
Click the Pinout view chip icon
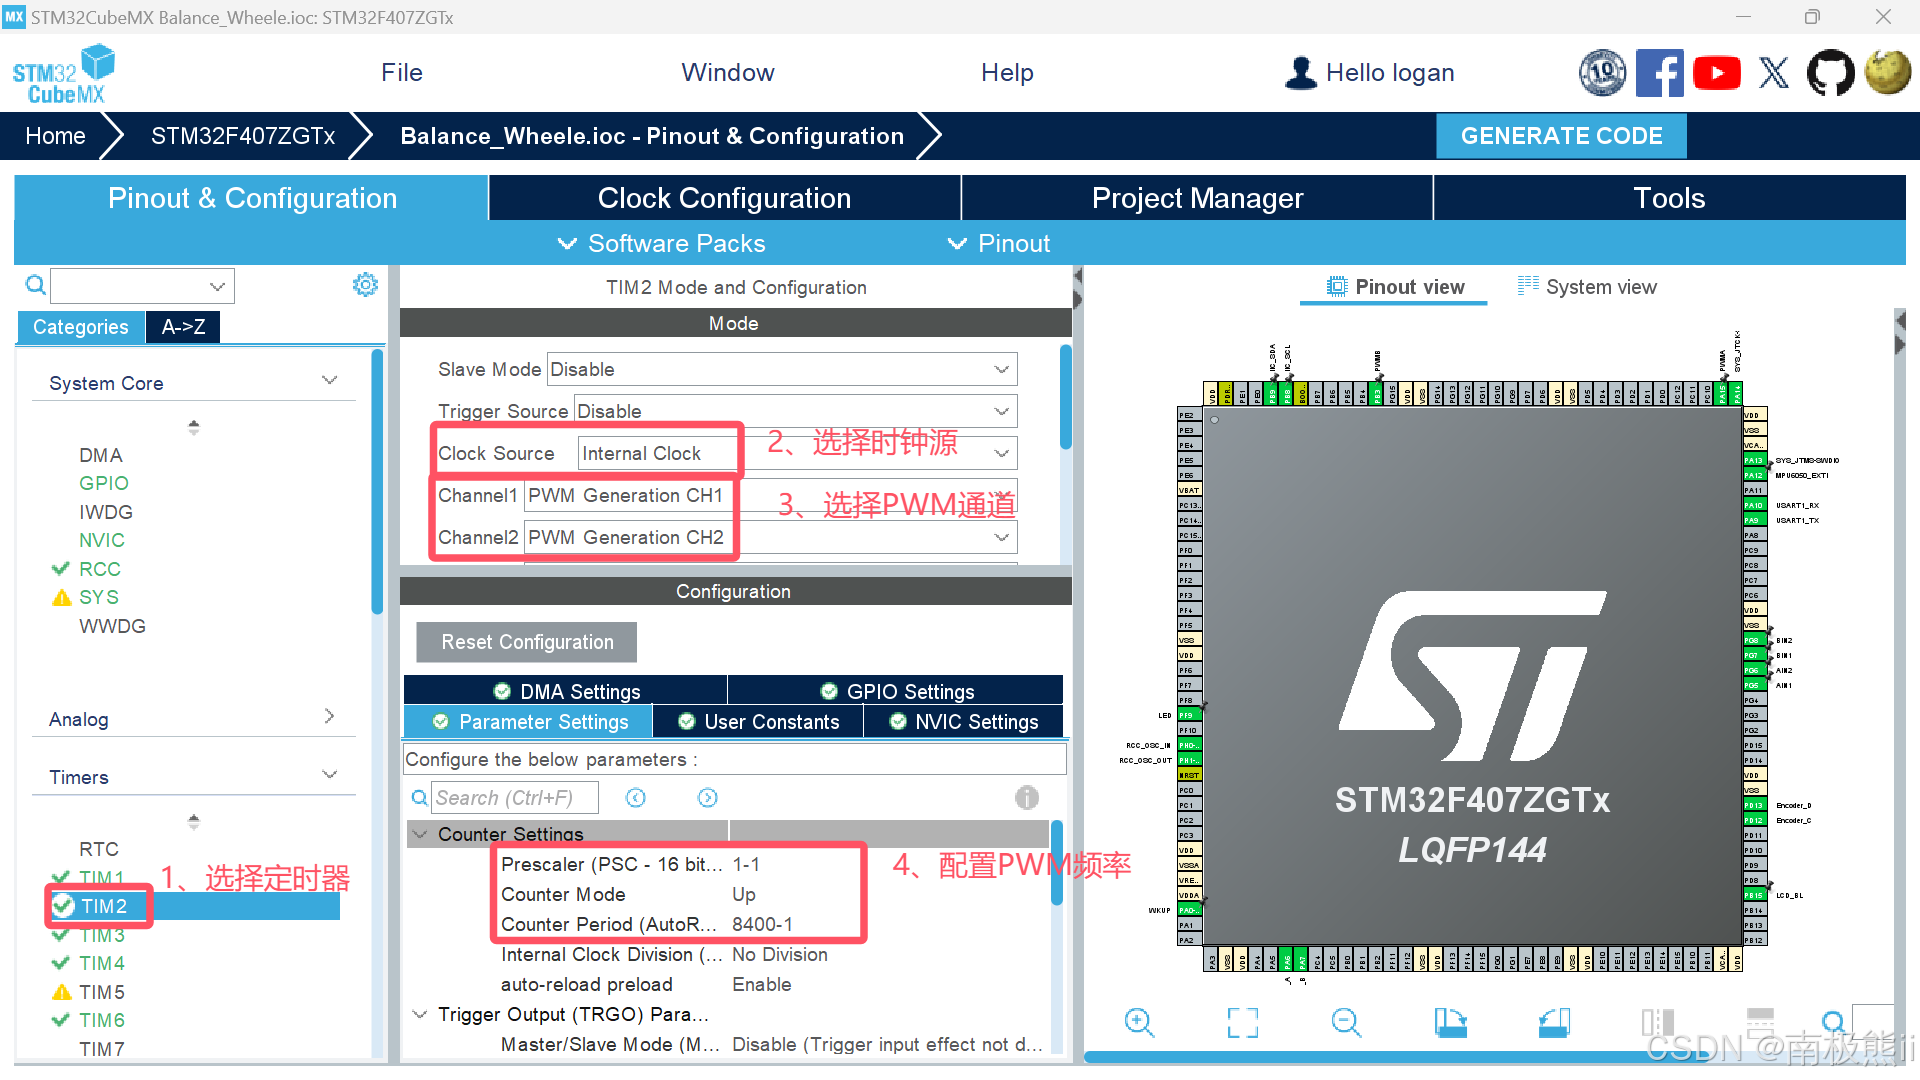click(x=1337, y=287)
